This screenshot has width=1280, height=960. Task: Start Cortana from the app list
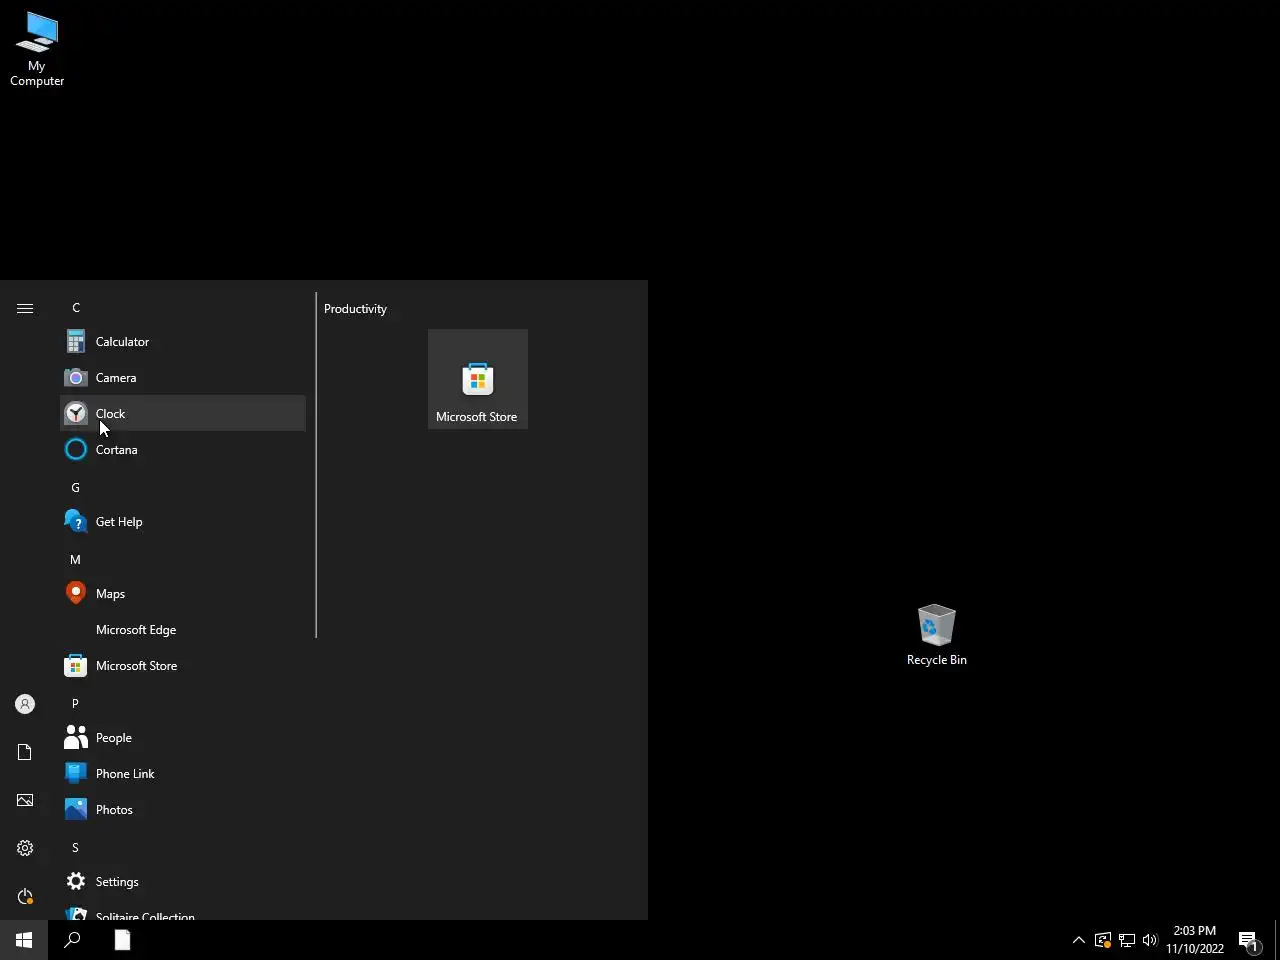click(x=183, y=450)
